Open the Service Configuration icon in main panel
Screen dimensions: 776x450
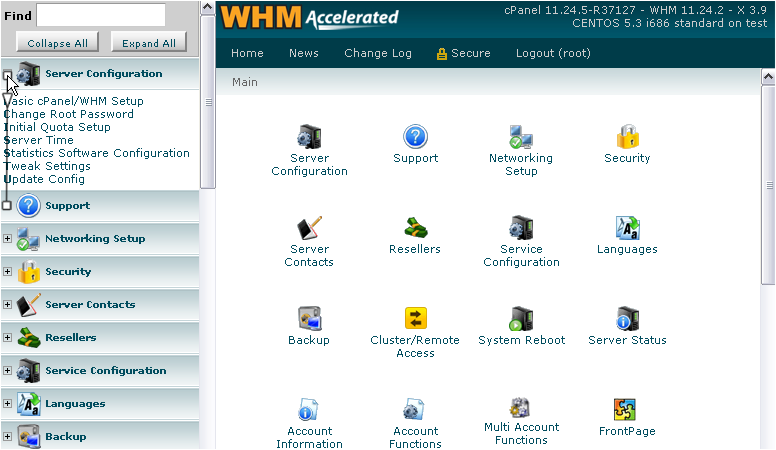point(521,228)
